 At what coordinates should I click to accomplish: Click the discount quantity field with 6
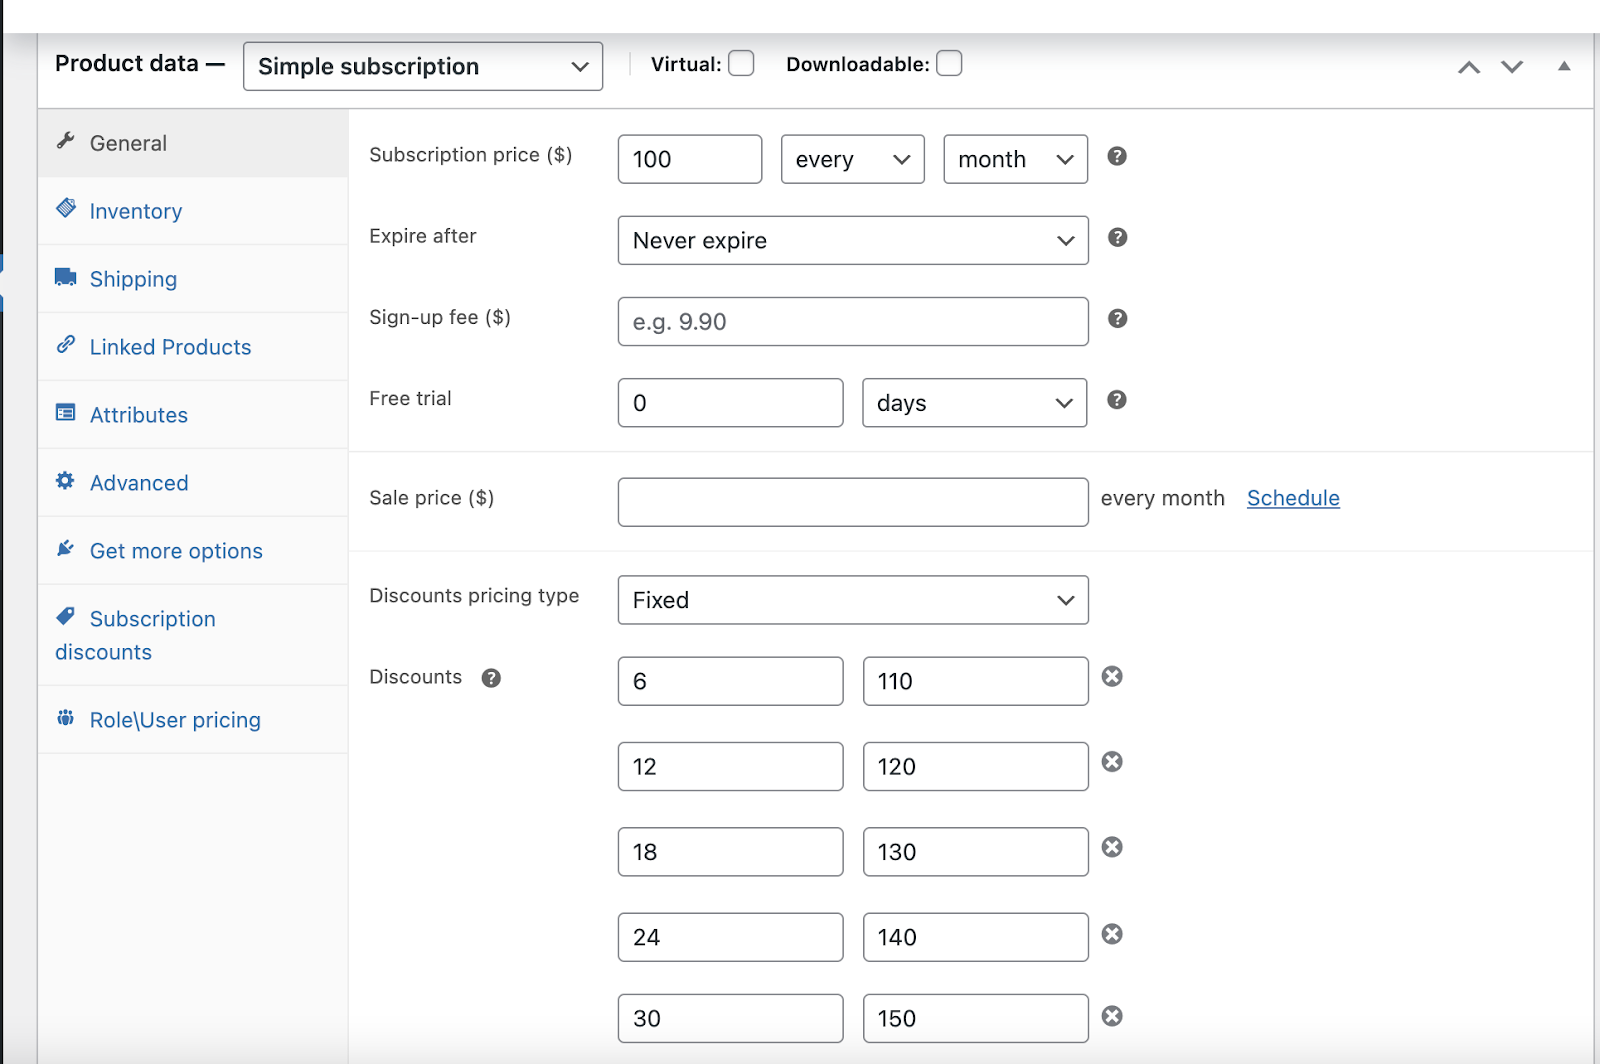click(x=731, y=681)
